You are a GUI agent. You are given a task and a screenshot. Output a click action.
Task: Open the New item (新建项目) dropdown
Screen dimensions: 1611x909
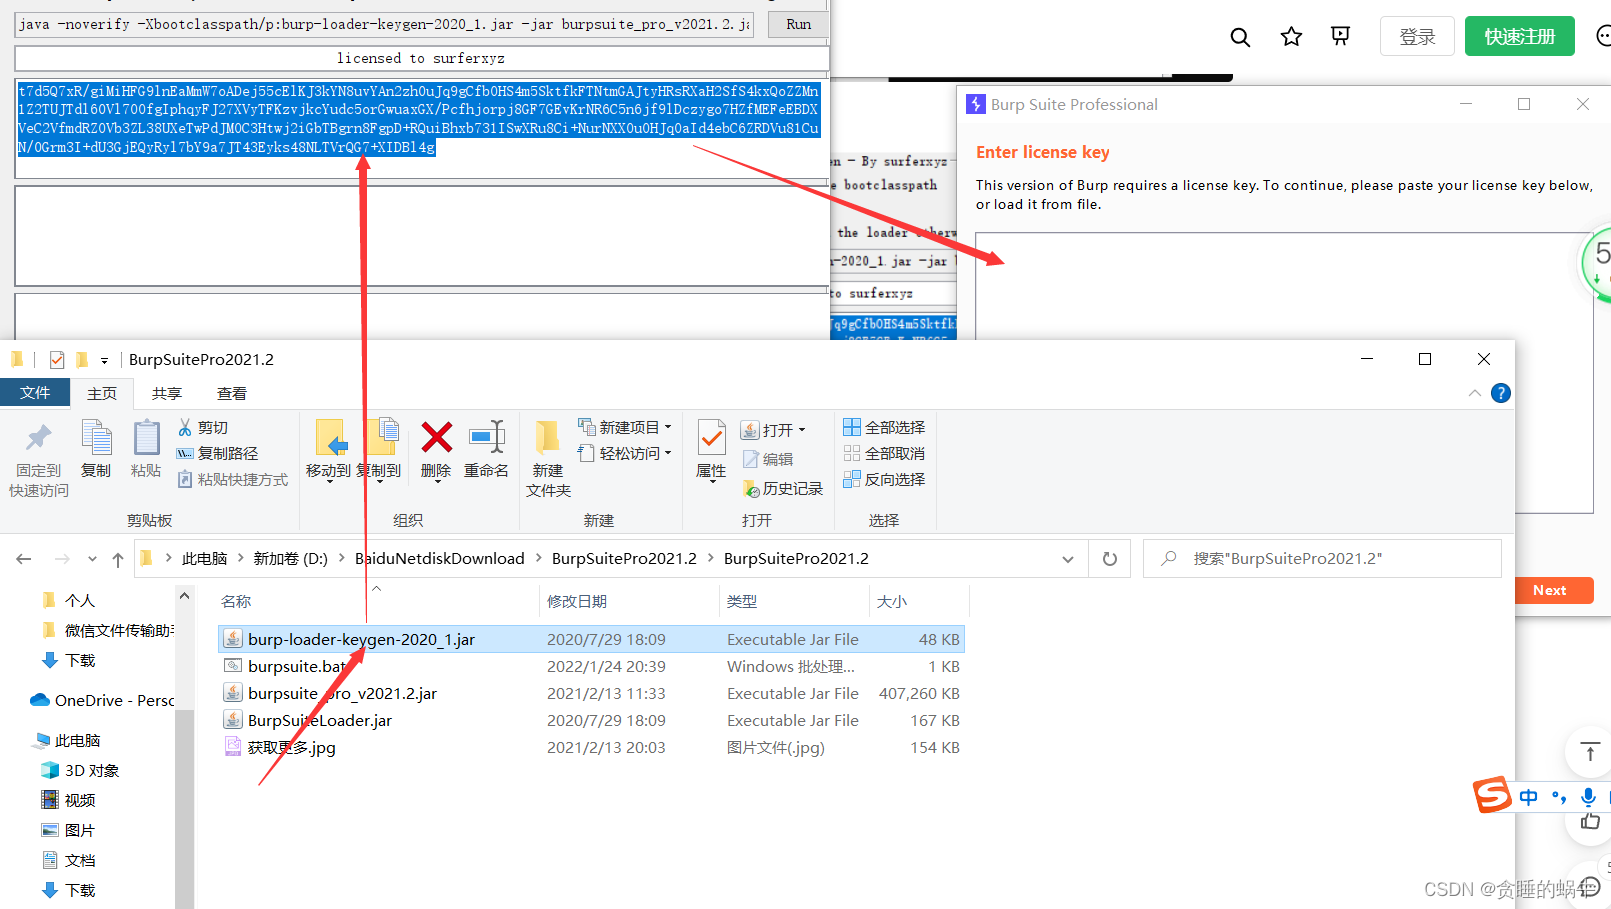click(625, 427)
